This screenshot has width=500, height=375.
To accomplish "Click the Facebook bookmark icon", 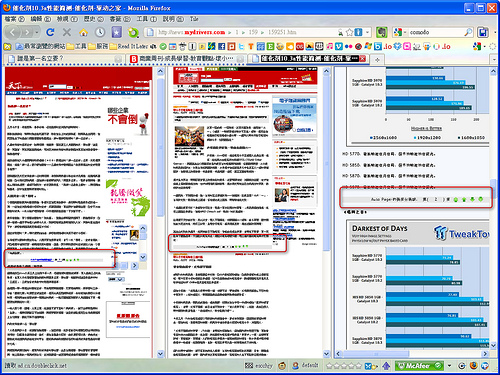I will 221,46.
